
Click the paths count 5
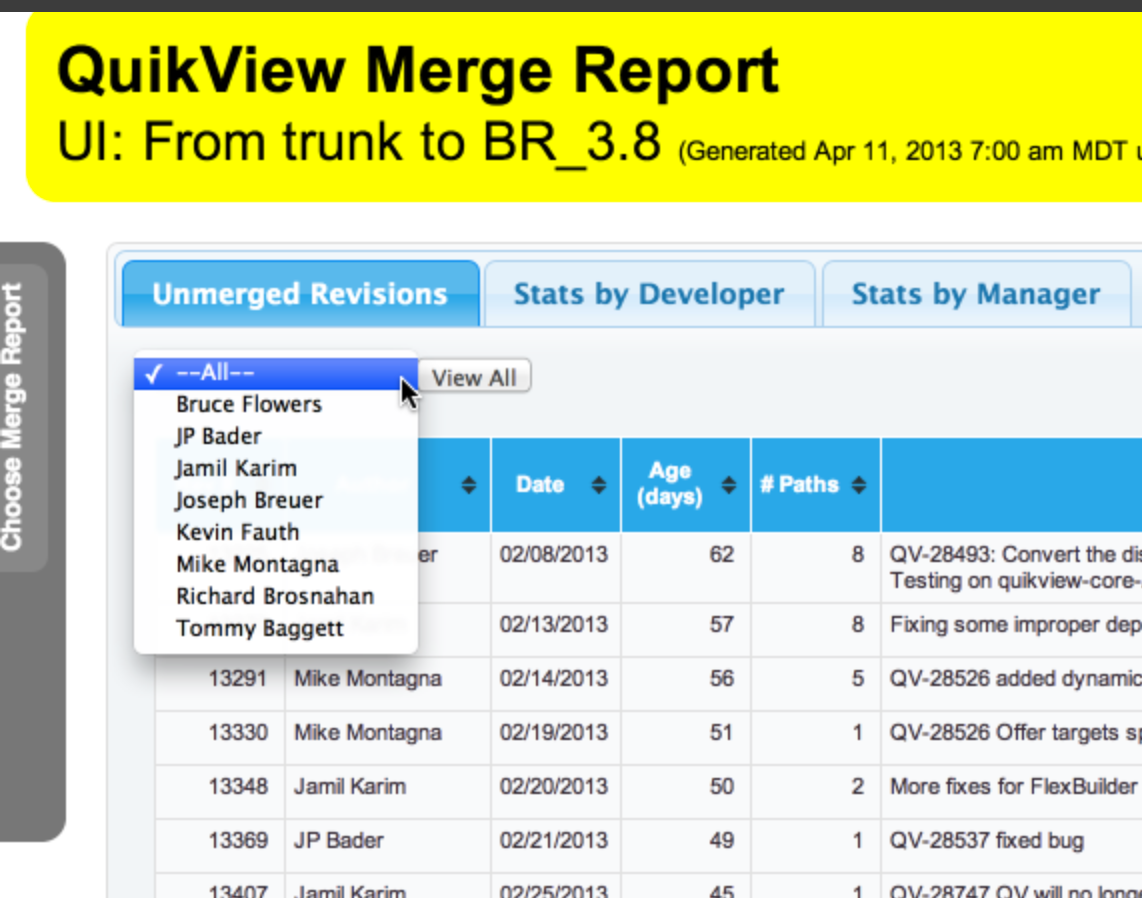coord(858,679)
